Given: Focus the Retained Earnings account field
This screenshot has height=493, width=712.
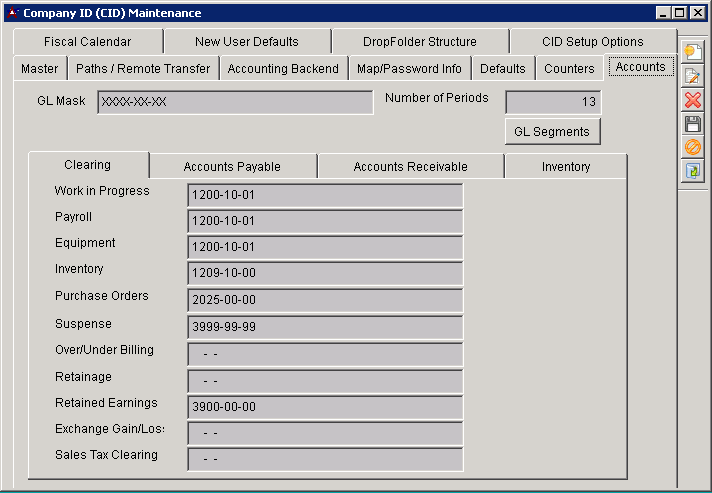Looking at the screenshot, I should (324, 407).
